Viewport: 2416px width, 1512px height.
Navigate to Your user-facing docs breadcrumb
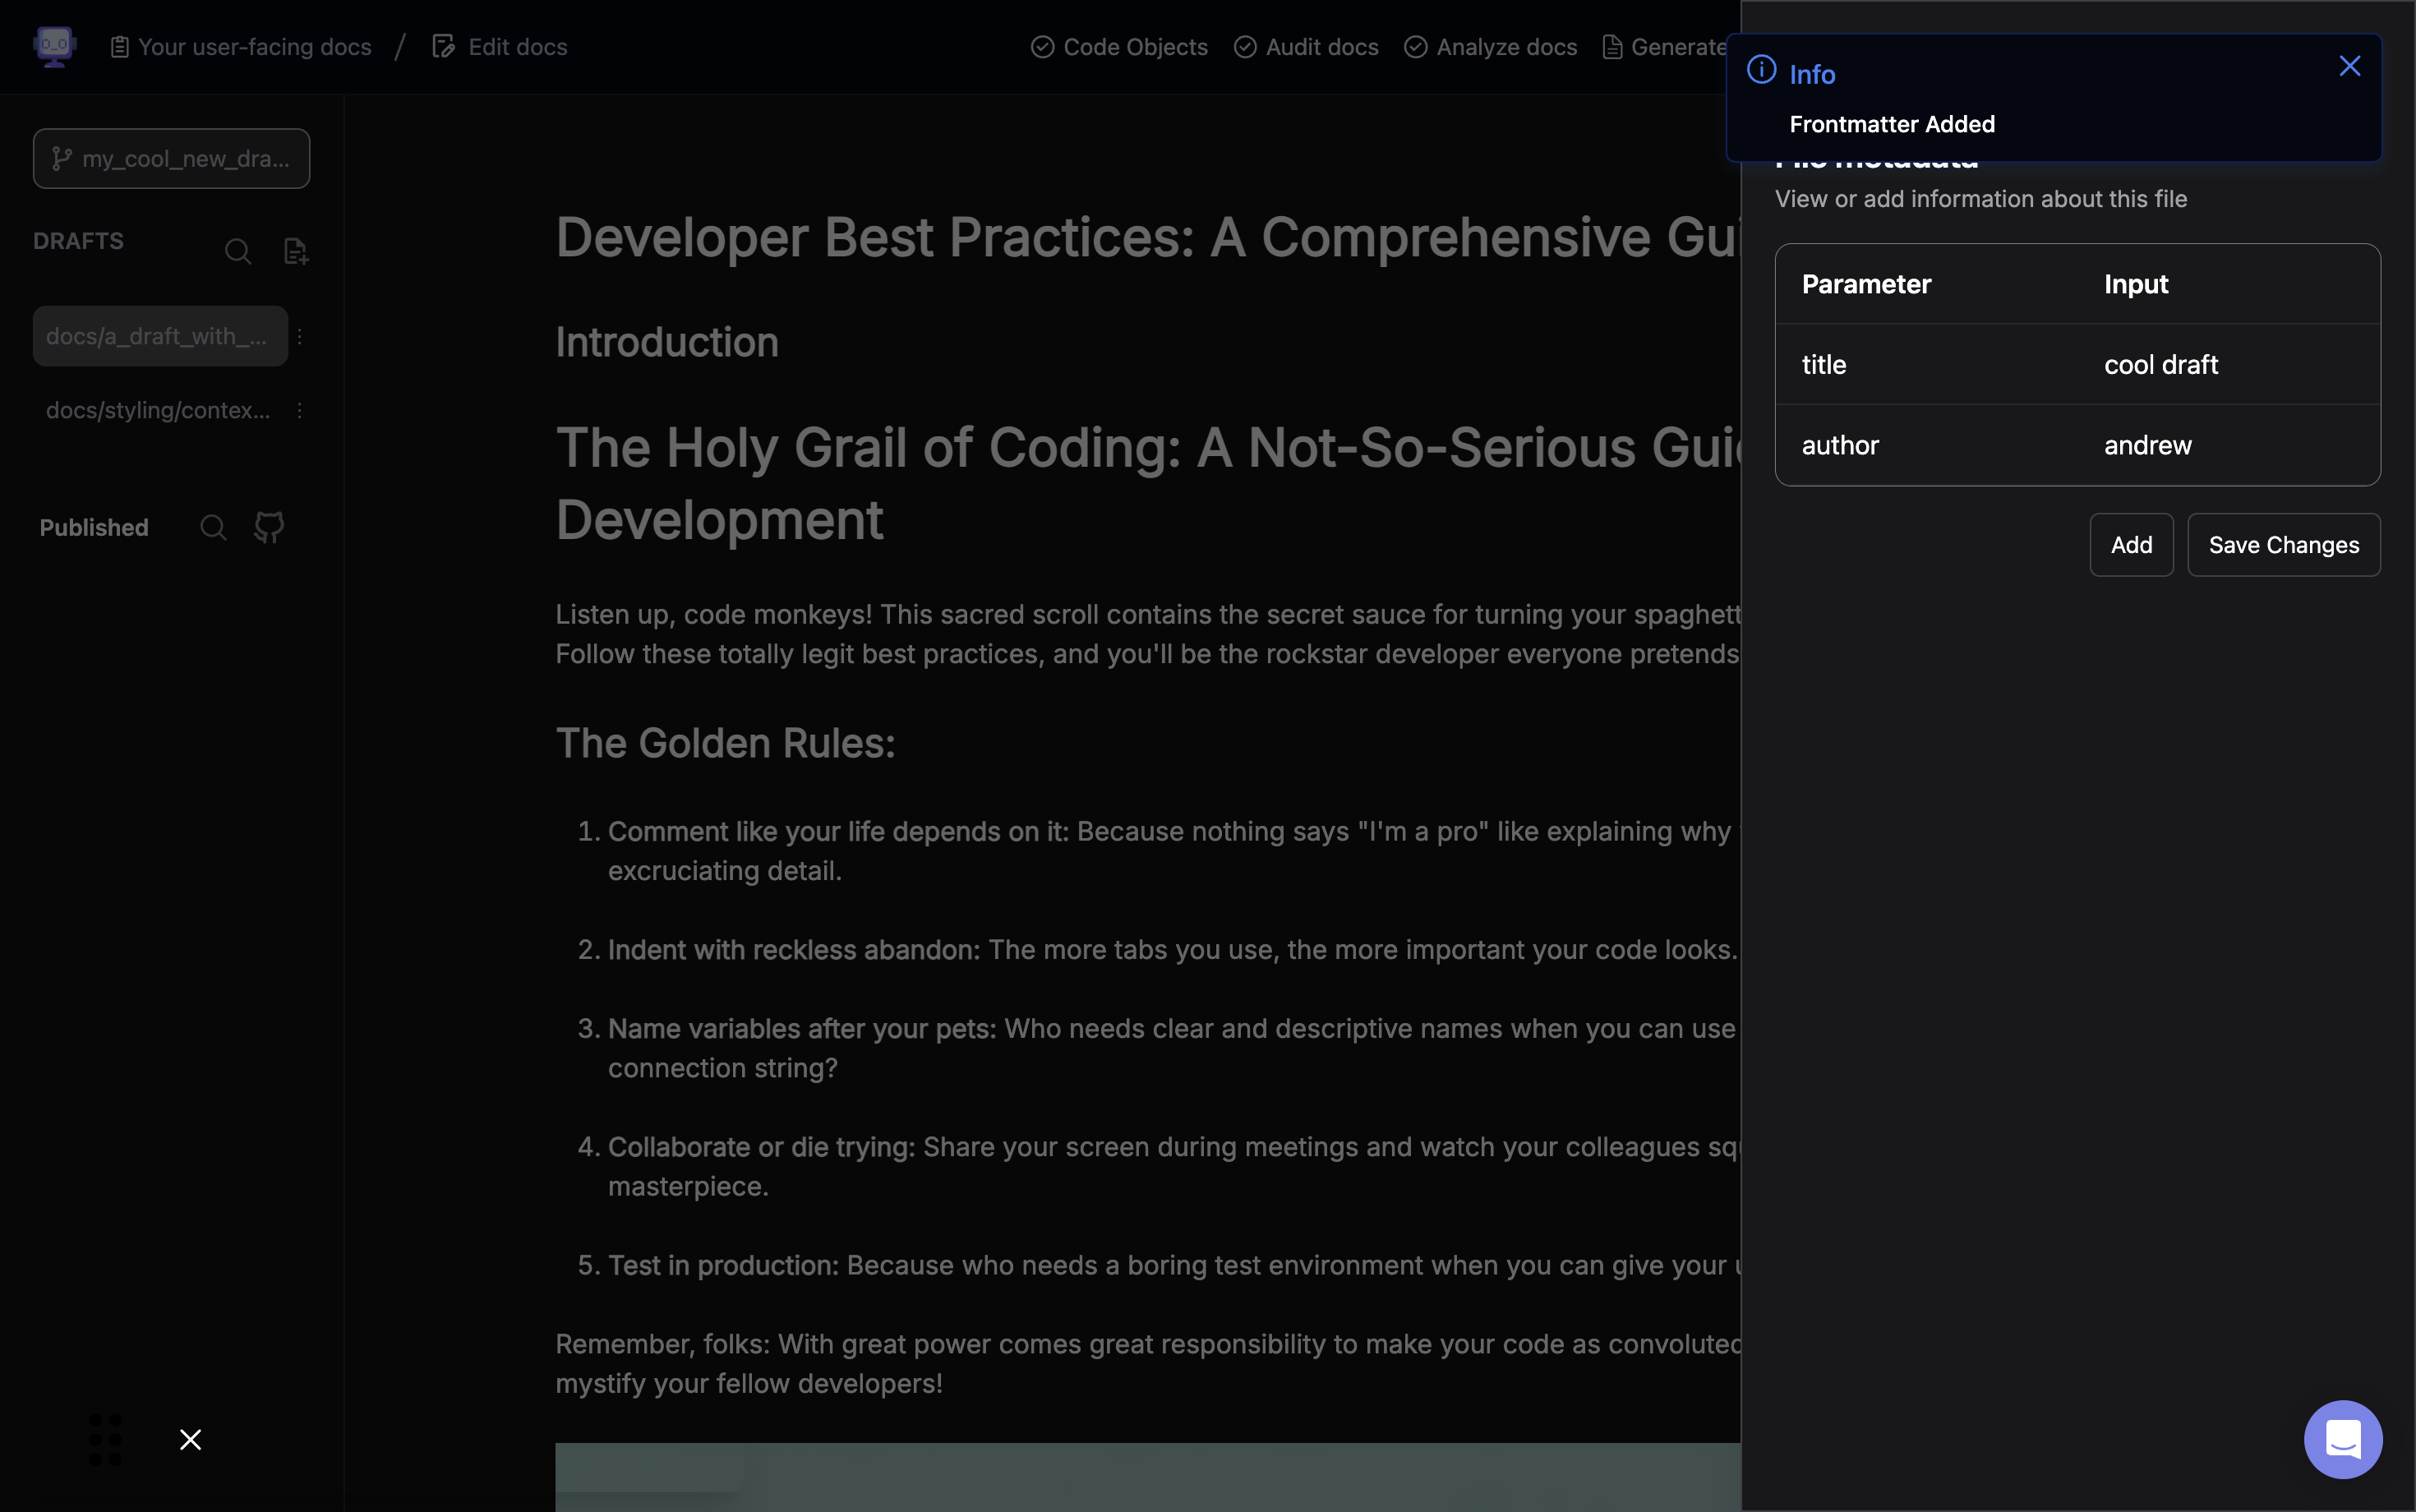240,47
